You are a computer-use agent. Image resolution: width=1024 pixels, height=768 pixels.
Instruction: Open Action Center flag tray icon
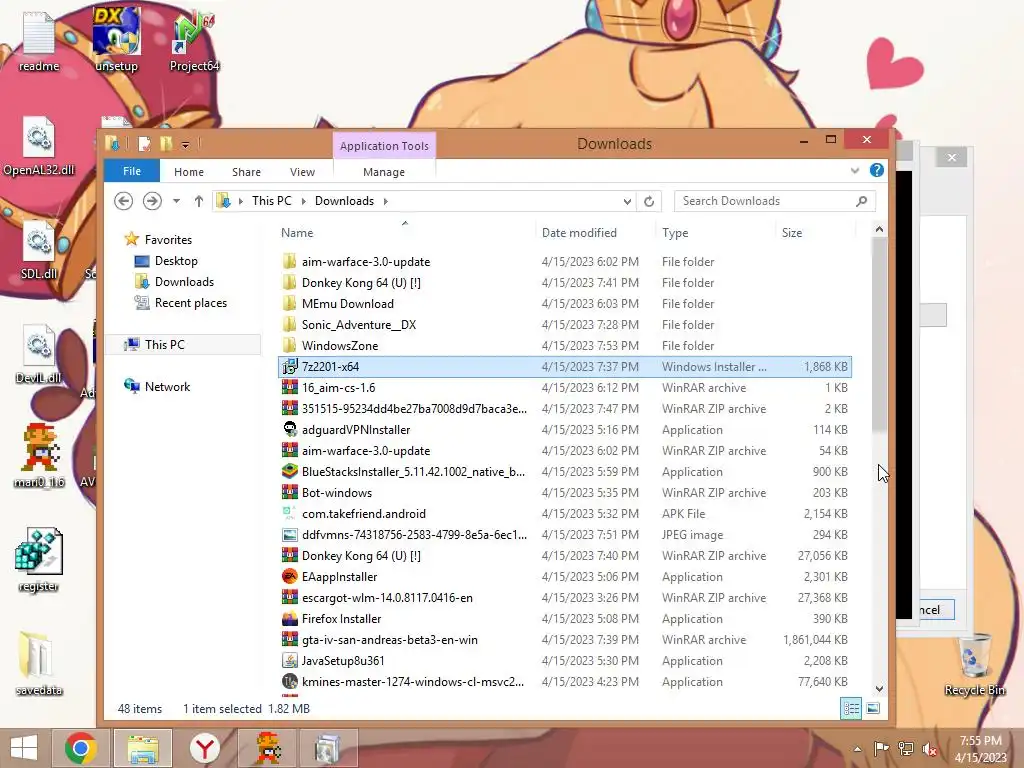(x=881, y=749)
